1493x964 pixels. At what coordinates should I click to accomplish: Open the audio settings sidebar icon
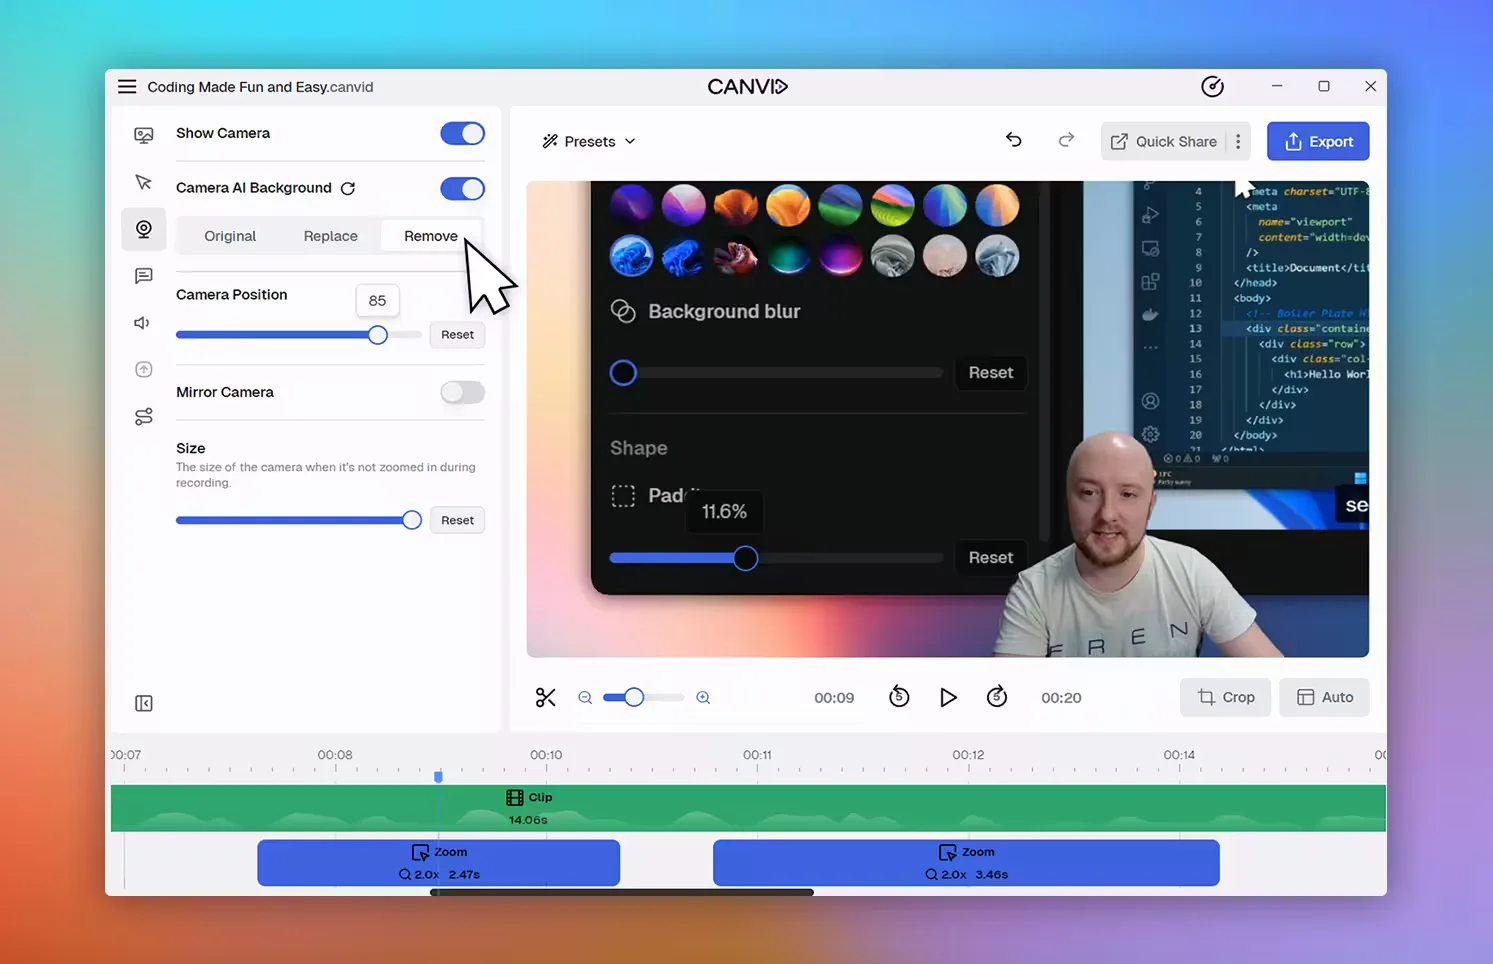[143, 323]
